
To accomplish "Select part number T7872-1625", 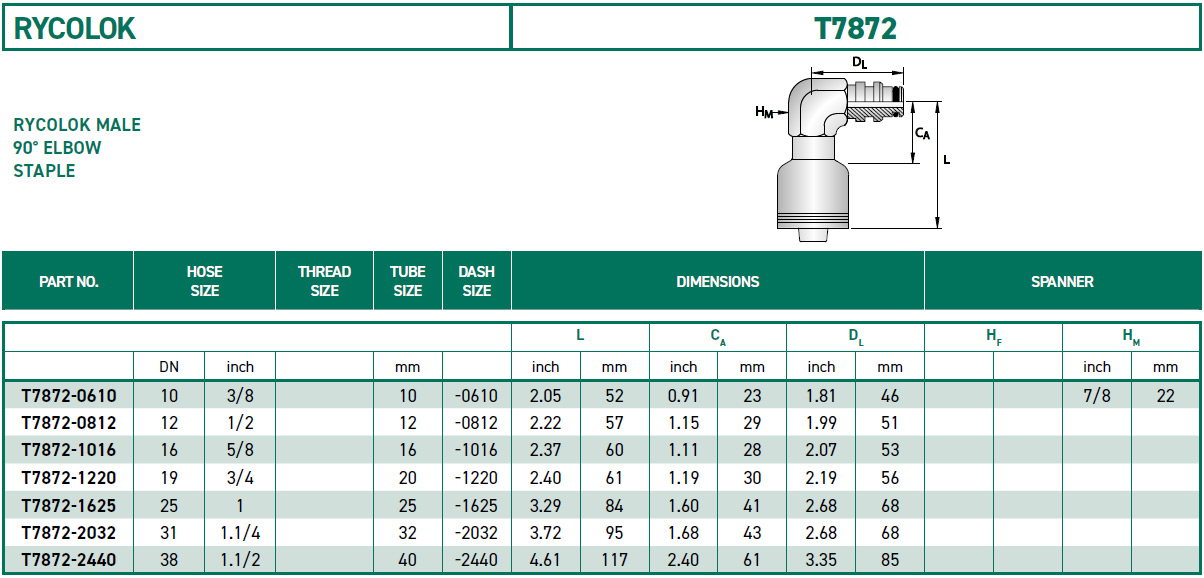I will (68, 505).
